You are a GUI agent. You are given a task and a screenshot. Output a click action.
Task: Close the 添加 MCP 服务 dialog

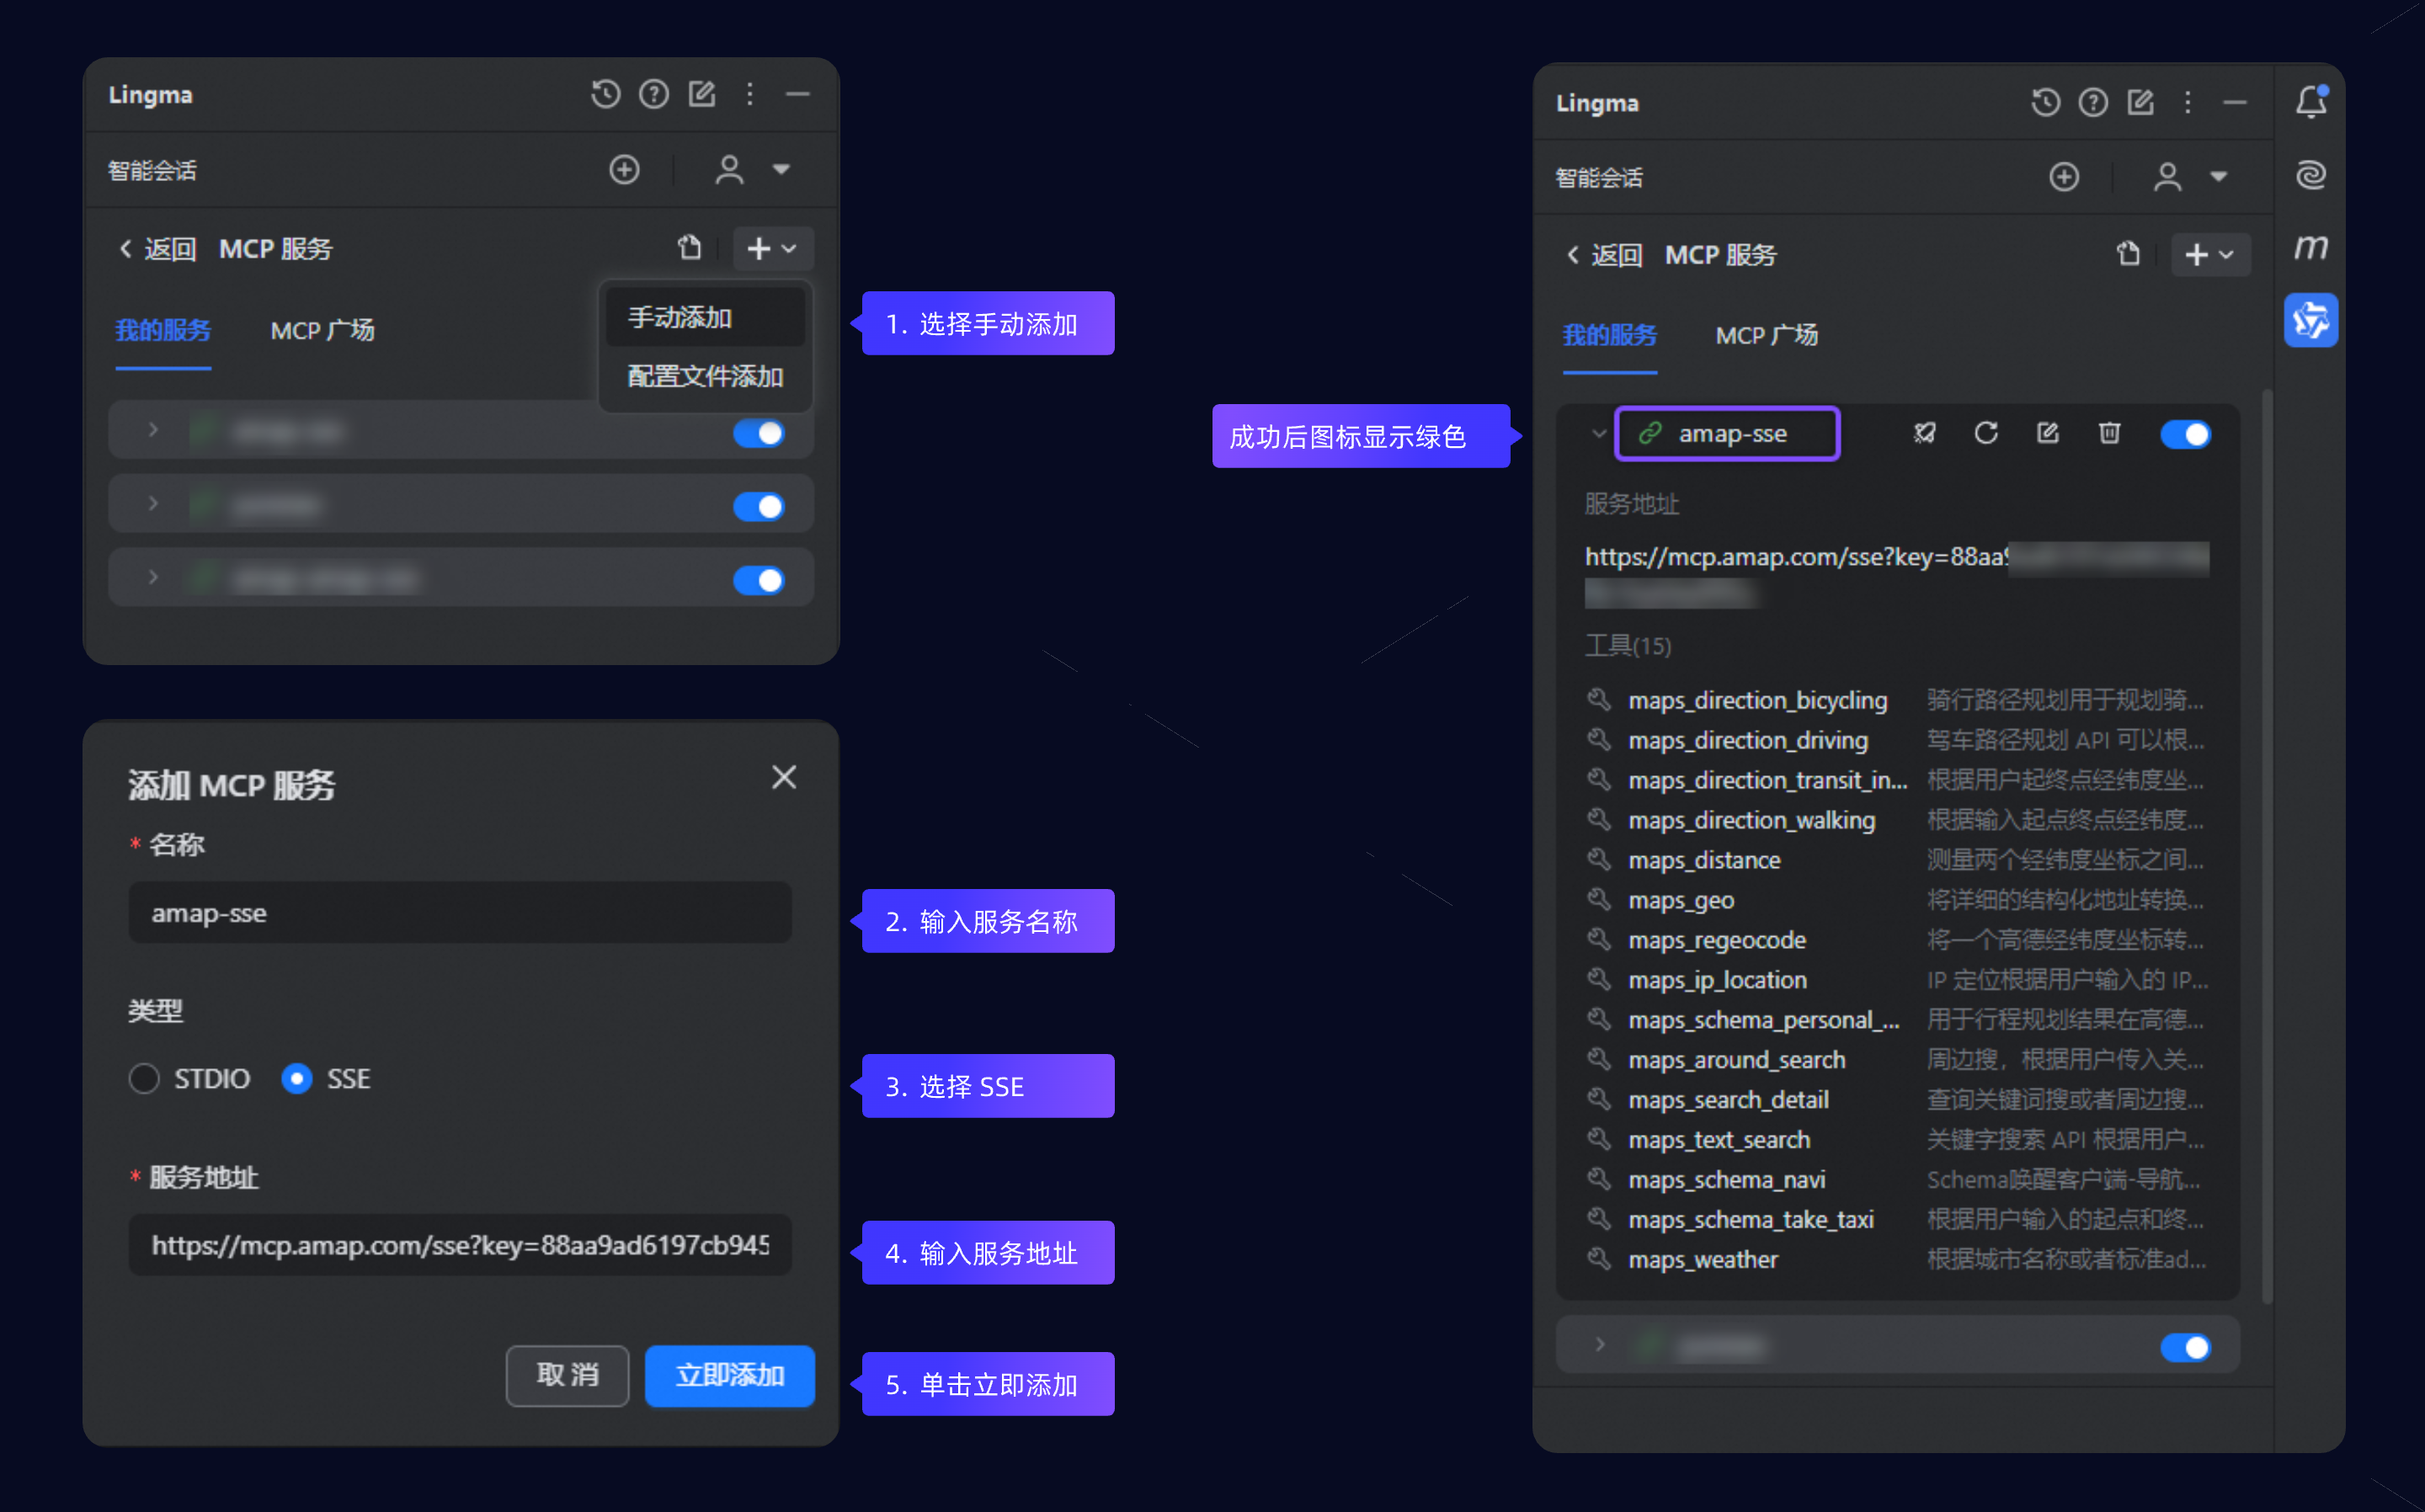784,777
